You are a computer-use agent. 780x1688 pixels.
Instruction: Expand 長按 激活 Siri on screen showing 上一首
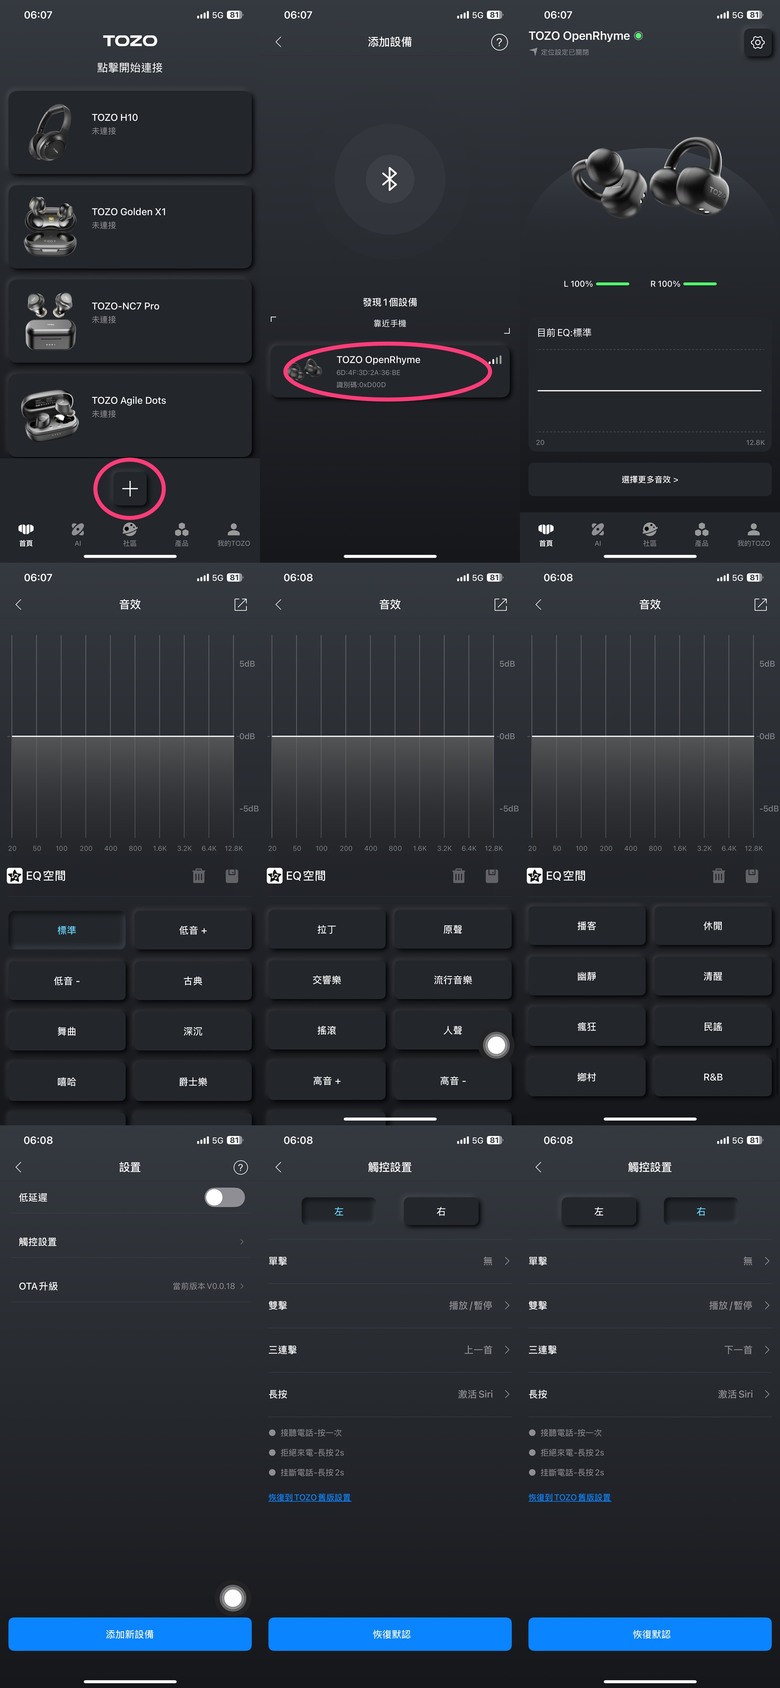pyautogui.click(x=390, y=1394)
